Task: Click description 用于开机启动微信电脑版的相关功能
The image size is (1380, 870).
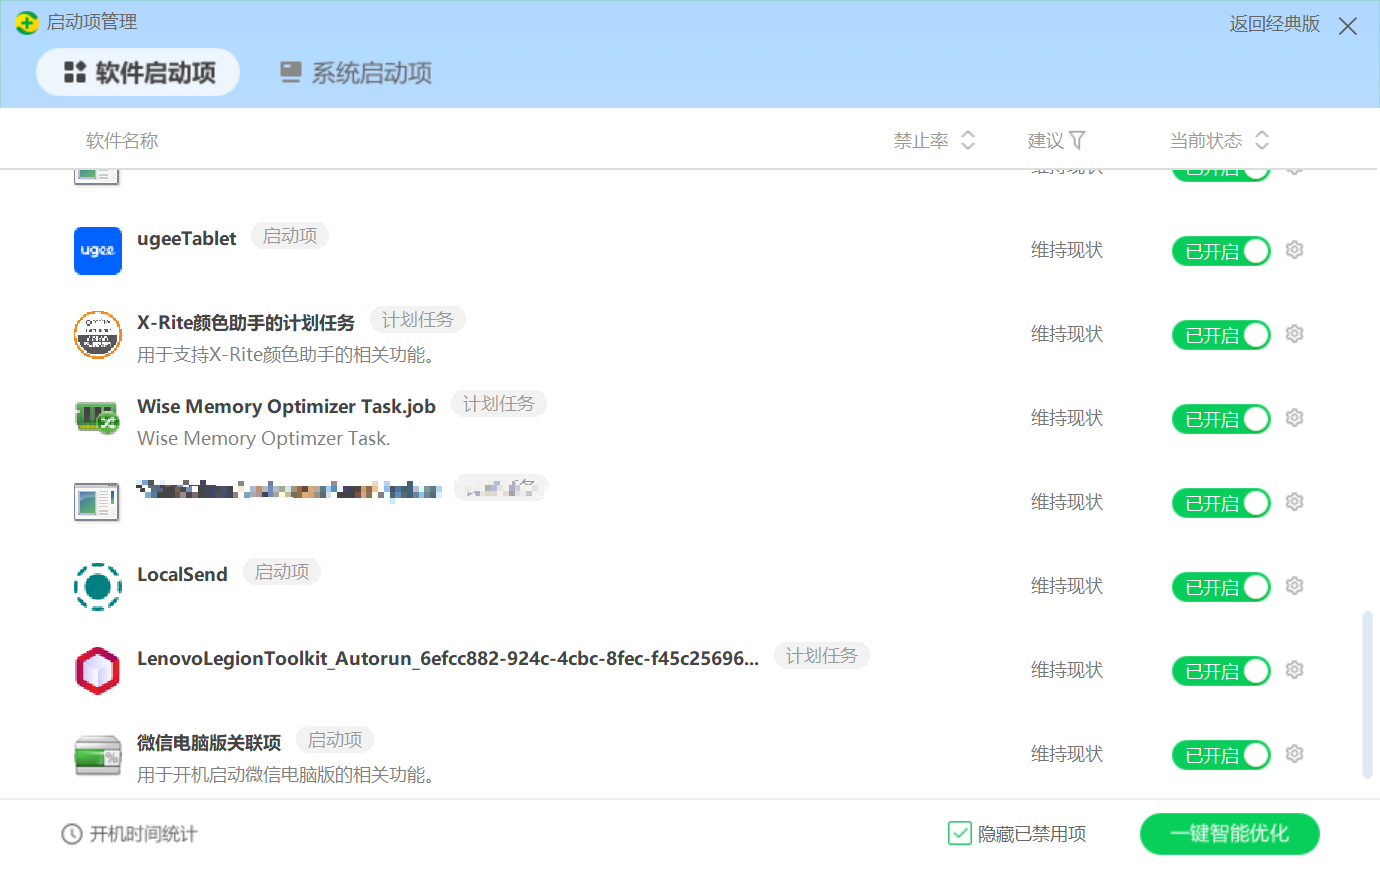Action: tap(286, 775)
